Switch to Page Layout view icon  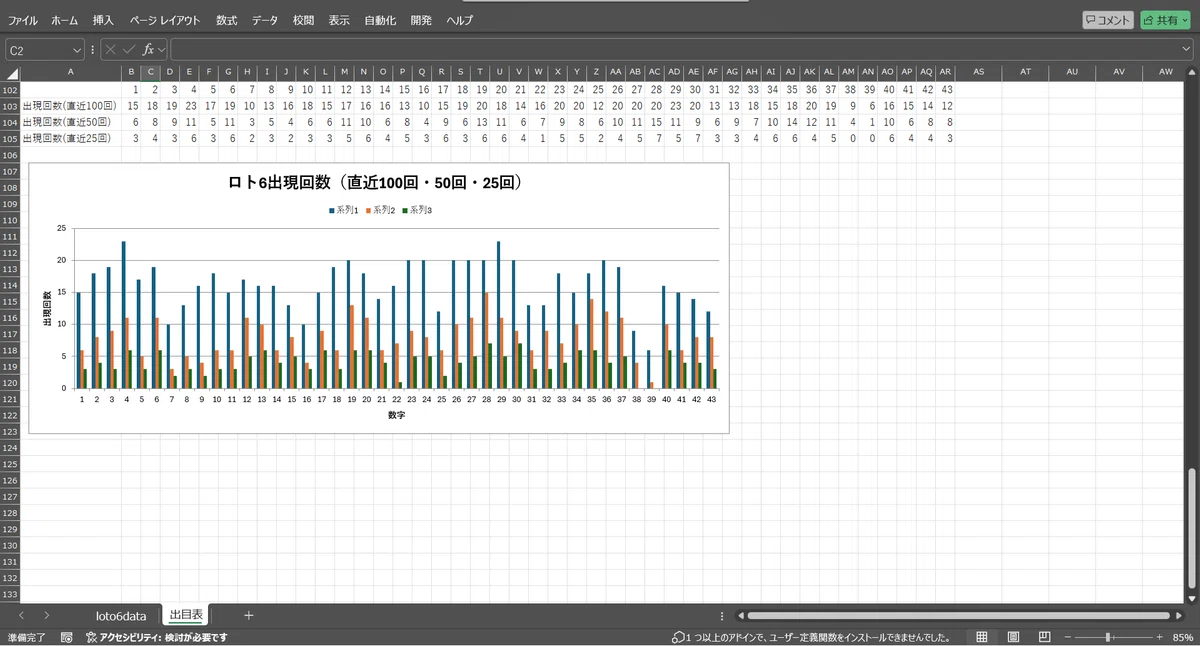[1013, 637]
